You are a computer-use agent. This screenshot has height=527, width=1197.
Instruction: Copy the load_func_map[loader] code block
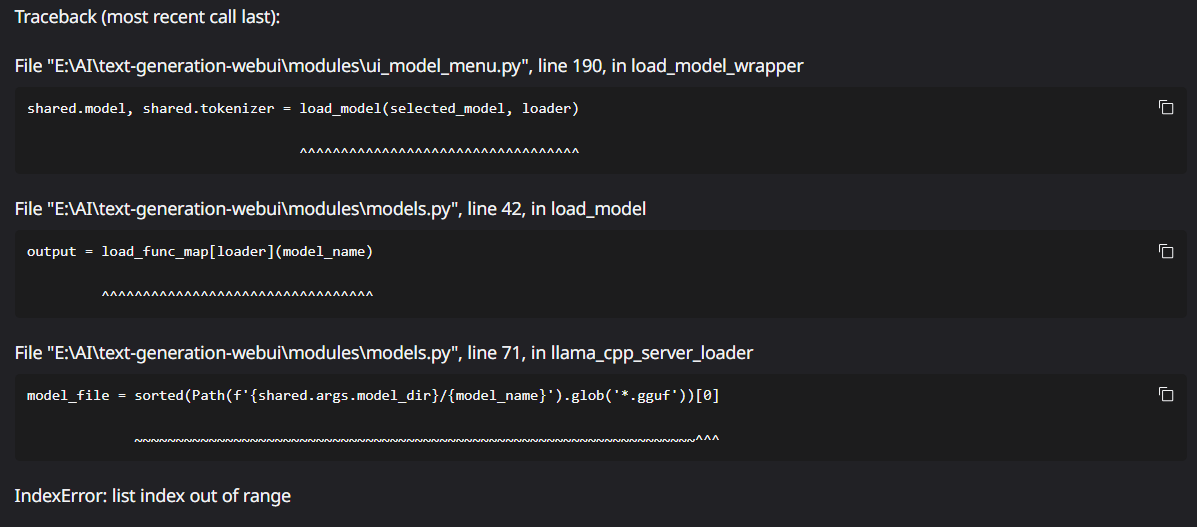(x=1166, y=251)
